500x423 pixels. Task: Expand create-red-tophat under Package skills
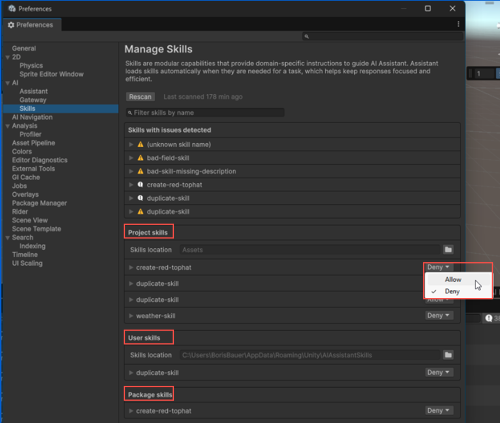pyautogui.click(x=131, y=411)
